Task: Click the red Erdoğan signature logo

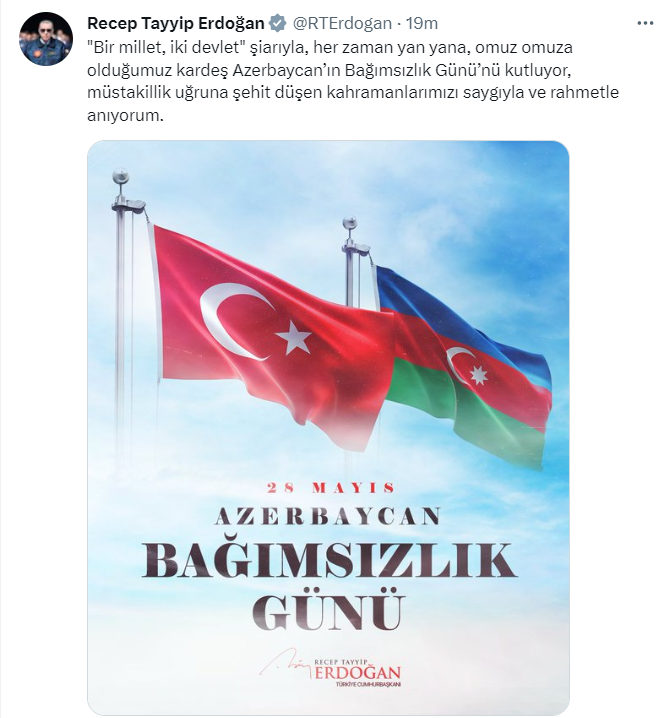Action: tap(331, 669)
